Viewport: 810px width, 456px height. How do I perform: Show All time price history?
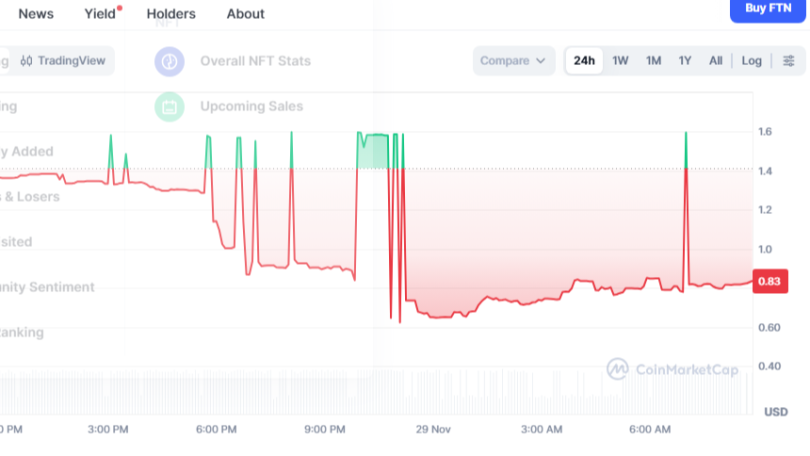(715, 61)
